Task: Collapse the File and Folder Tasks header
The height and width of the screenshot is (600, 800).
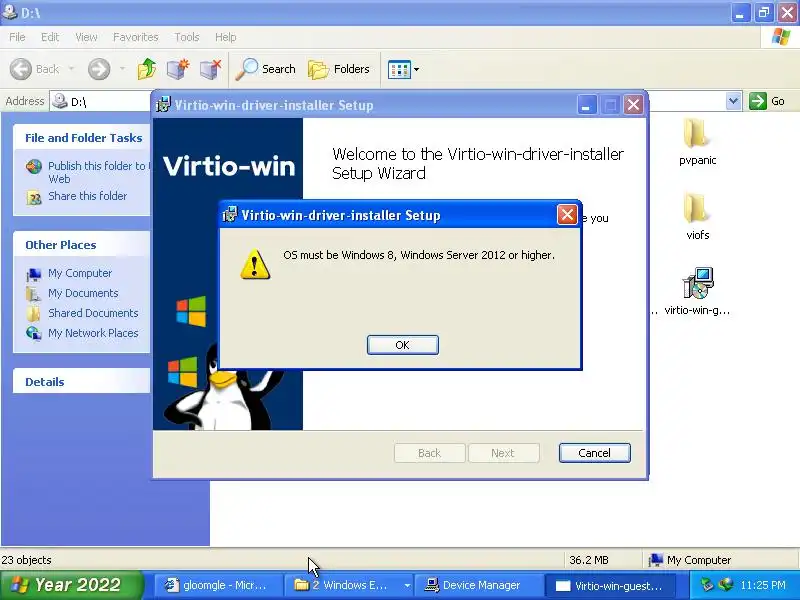Action: click(x=84, y=138)
